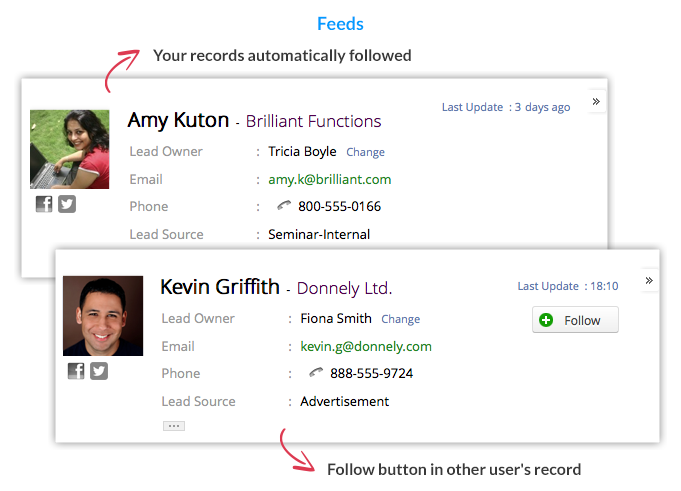Viewport: 681px width, 491px height.
Task: Click the Feeds heading
Action: 340,24
